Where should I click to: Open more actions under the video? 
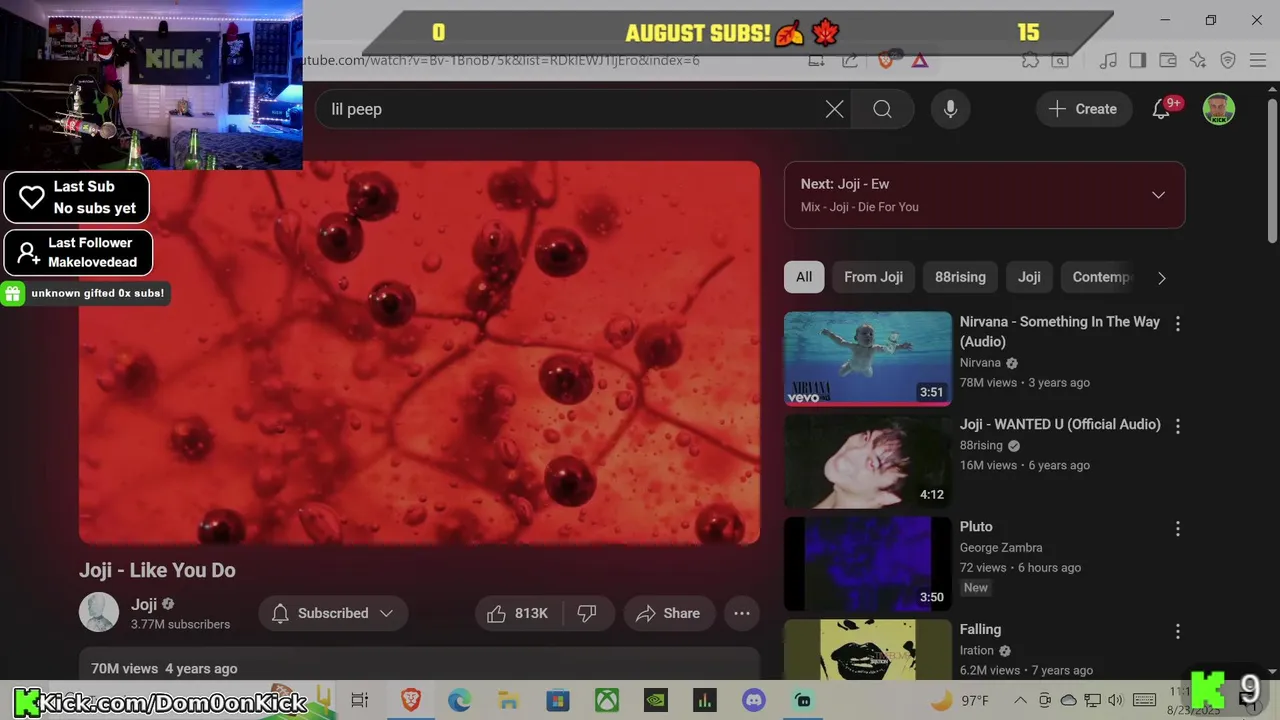click(742, 613)
